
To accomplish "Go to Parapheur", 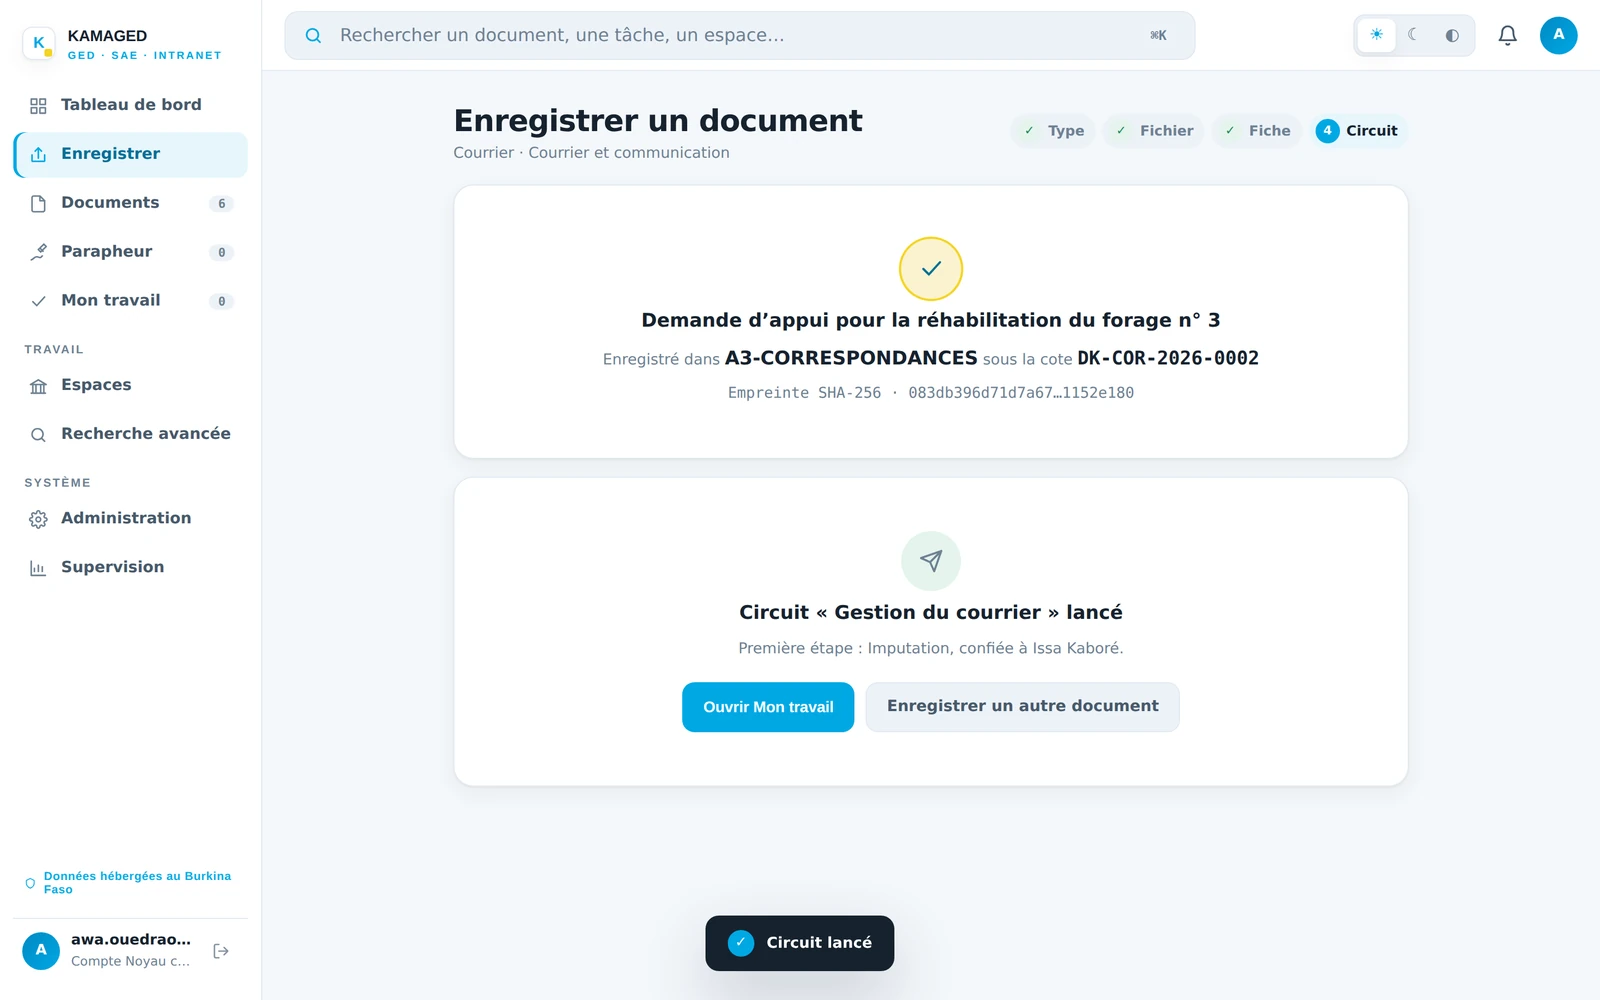I will 131,252.
